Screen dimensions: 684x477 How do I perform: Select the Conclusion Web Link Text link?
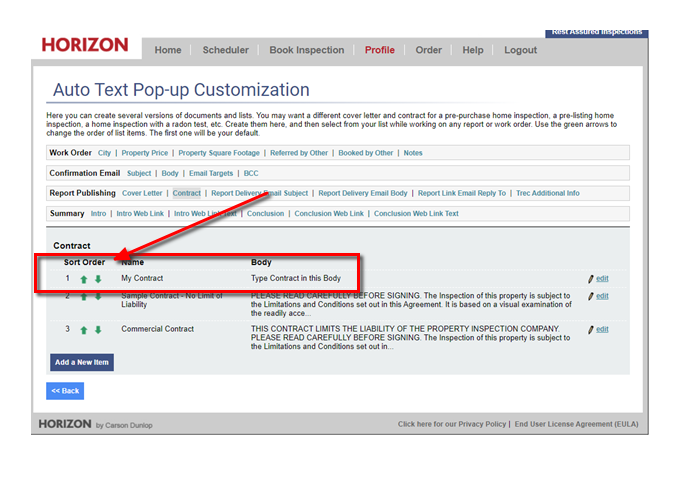[x=416, y=213]
